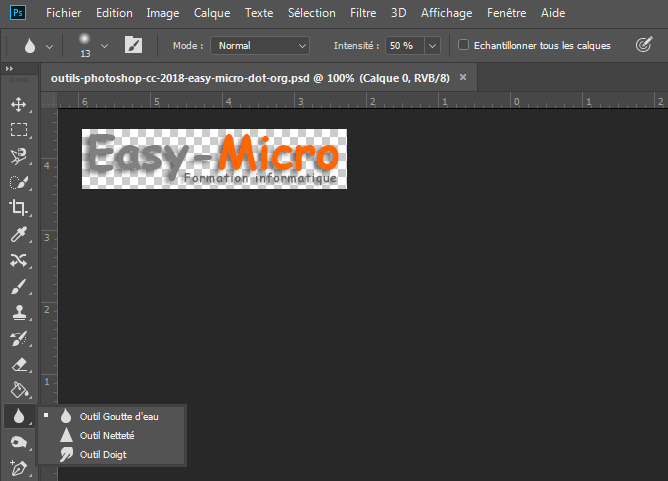Screen dimensions: 668x481
Task: Open the Mode Normal dropdown
Action: pos(260,46)
